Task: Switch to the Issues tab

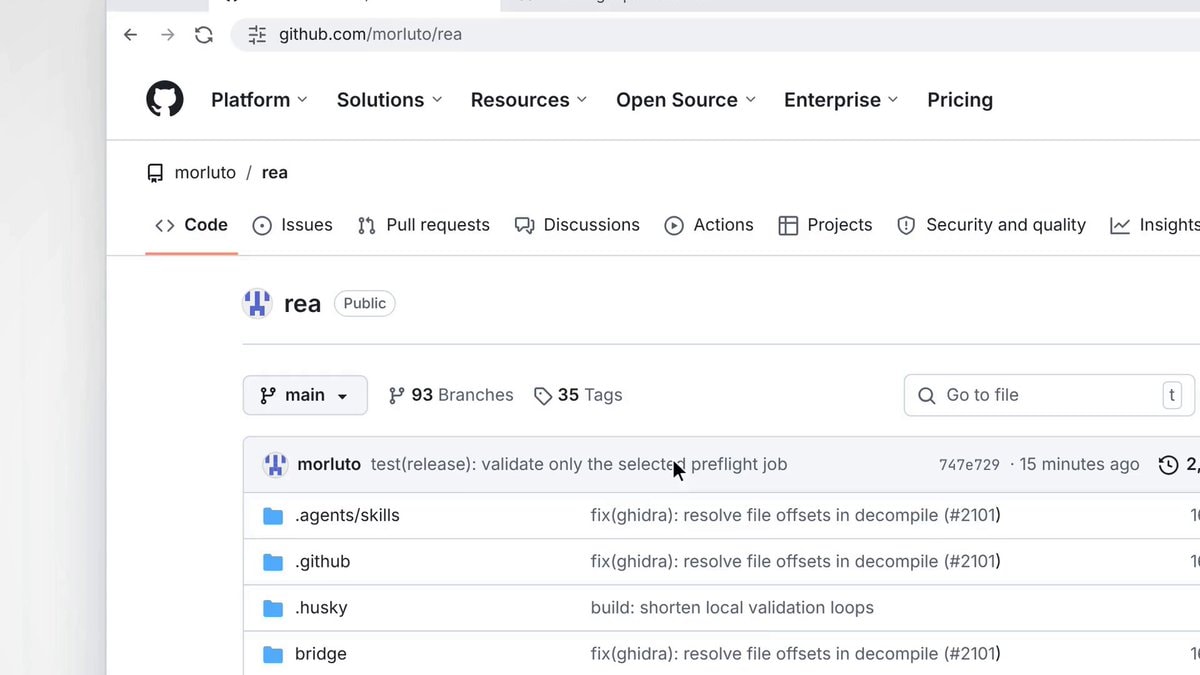Action: coord(292,225)
